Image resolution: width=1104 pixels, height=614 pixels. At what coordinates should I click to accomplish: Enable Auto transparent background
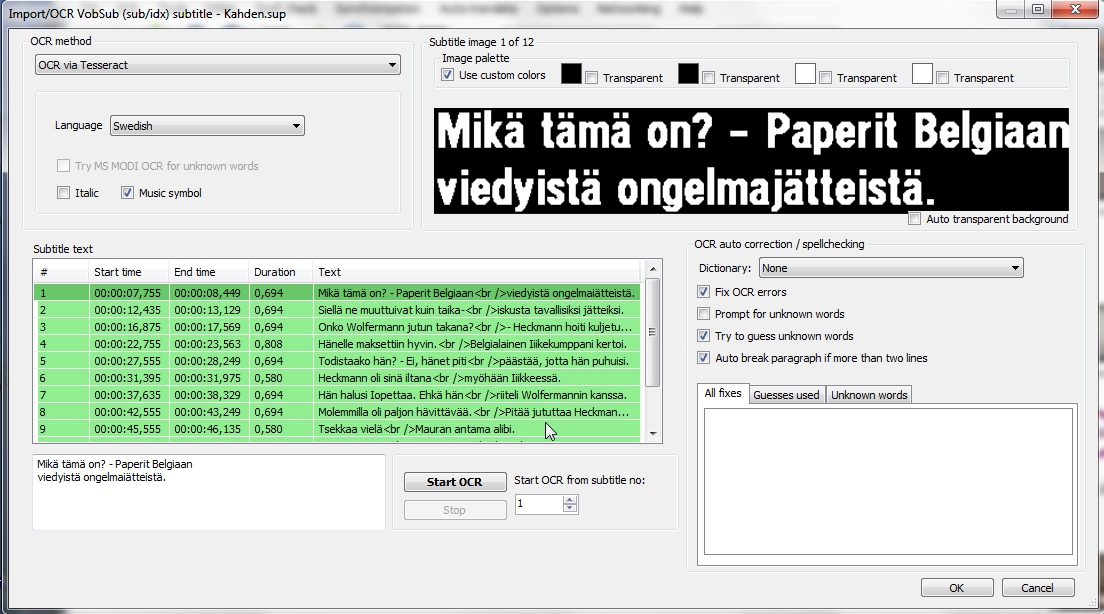click(x=915, y=219)
